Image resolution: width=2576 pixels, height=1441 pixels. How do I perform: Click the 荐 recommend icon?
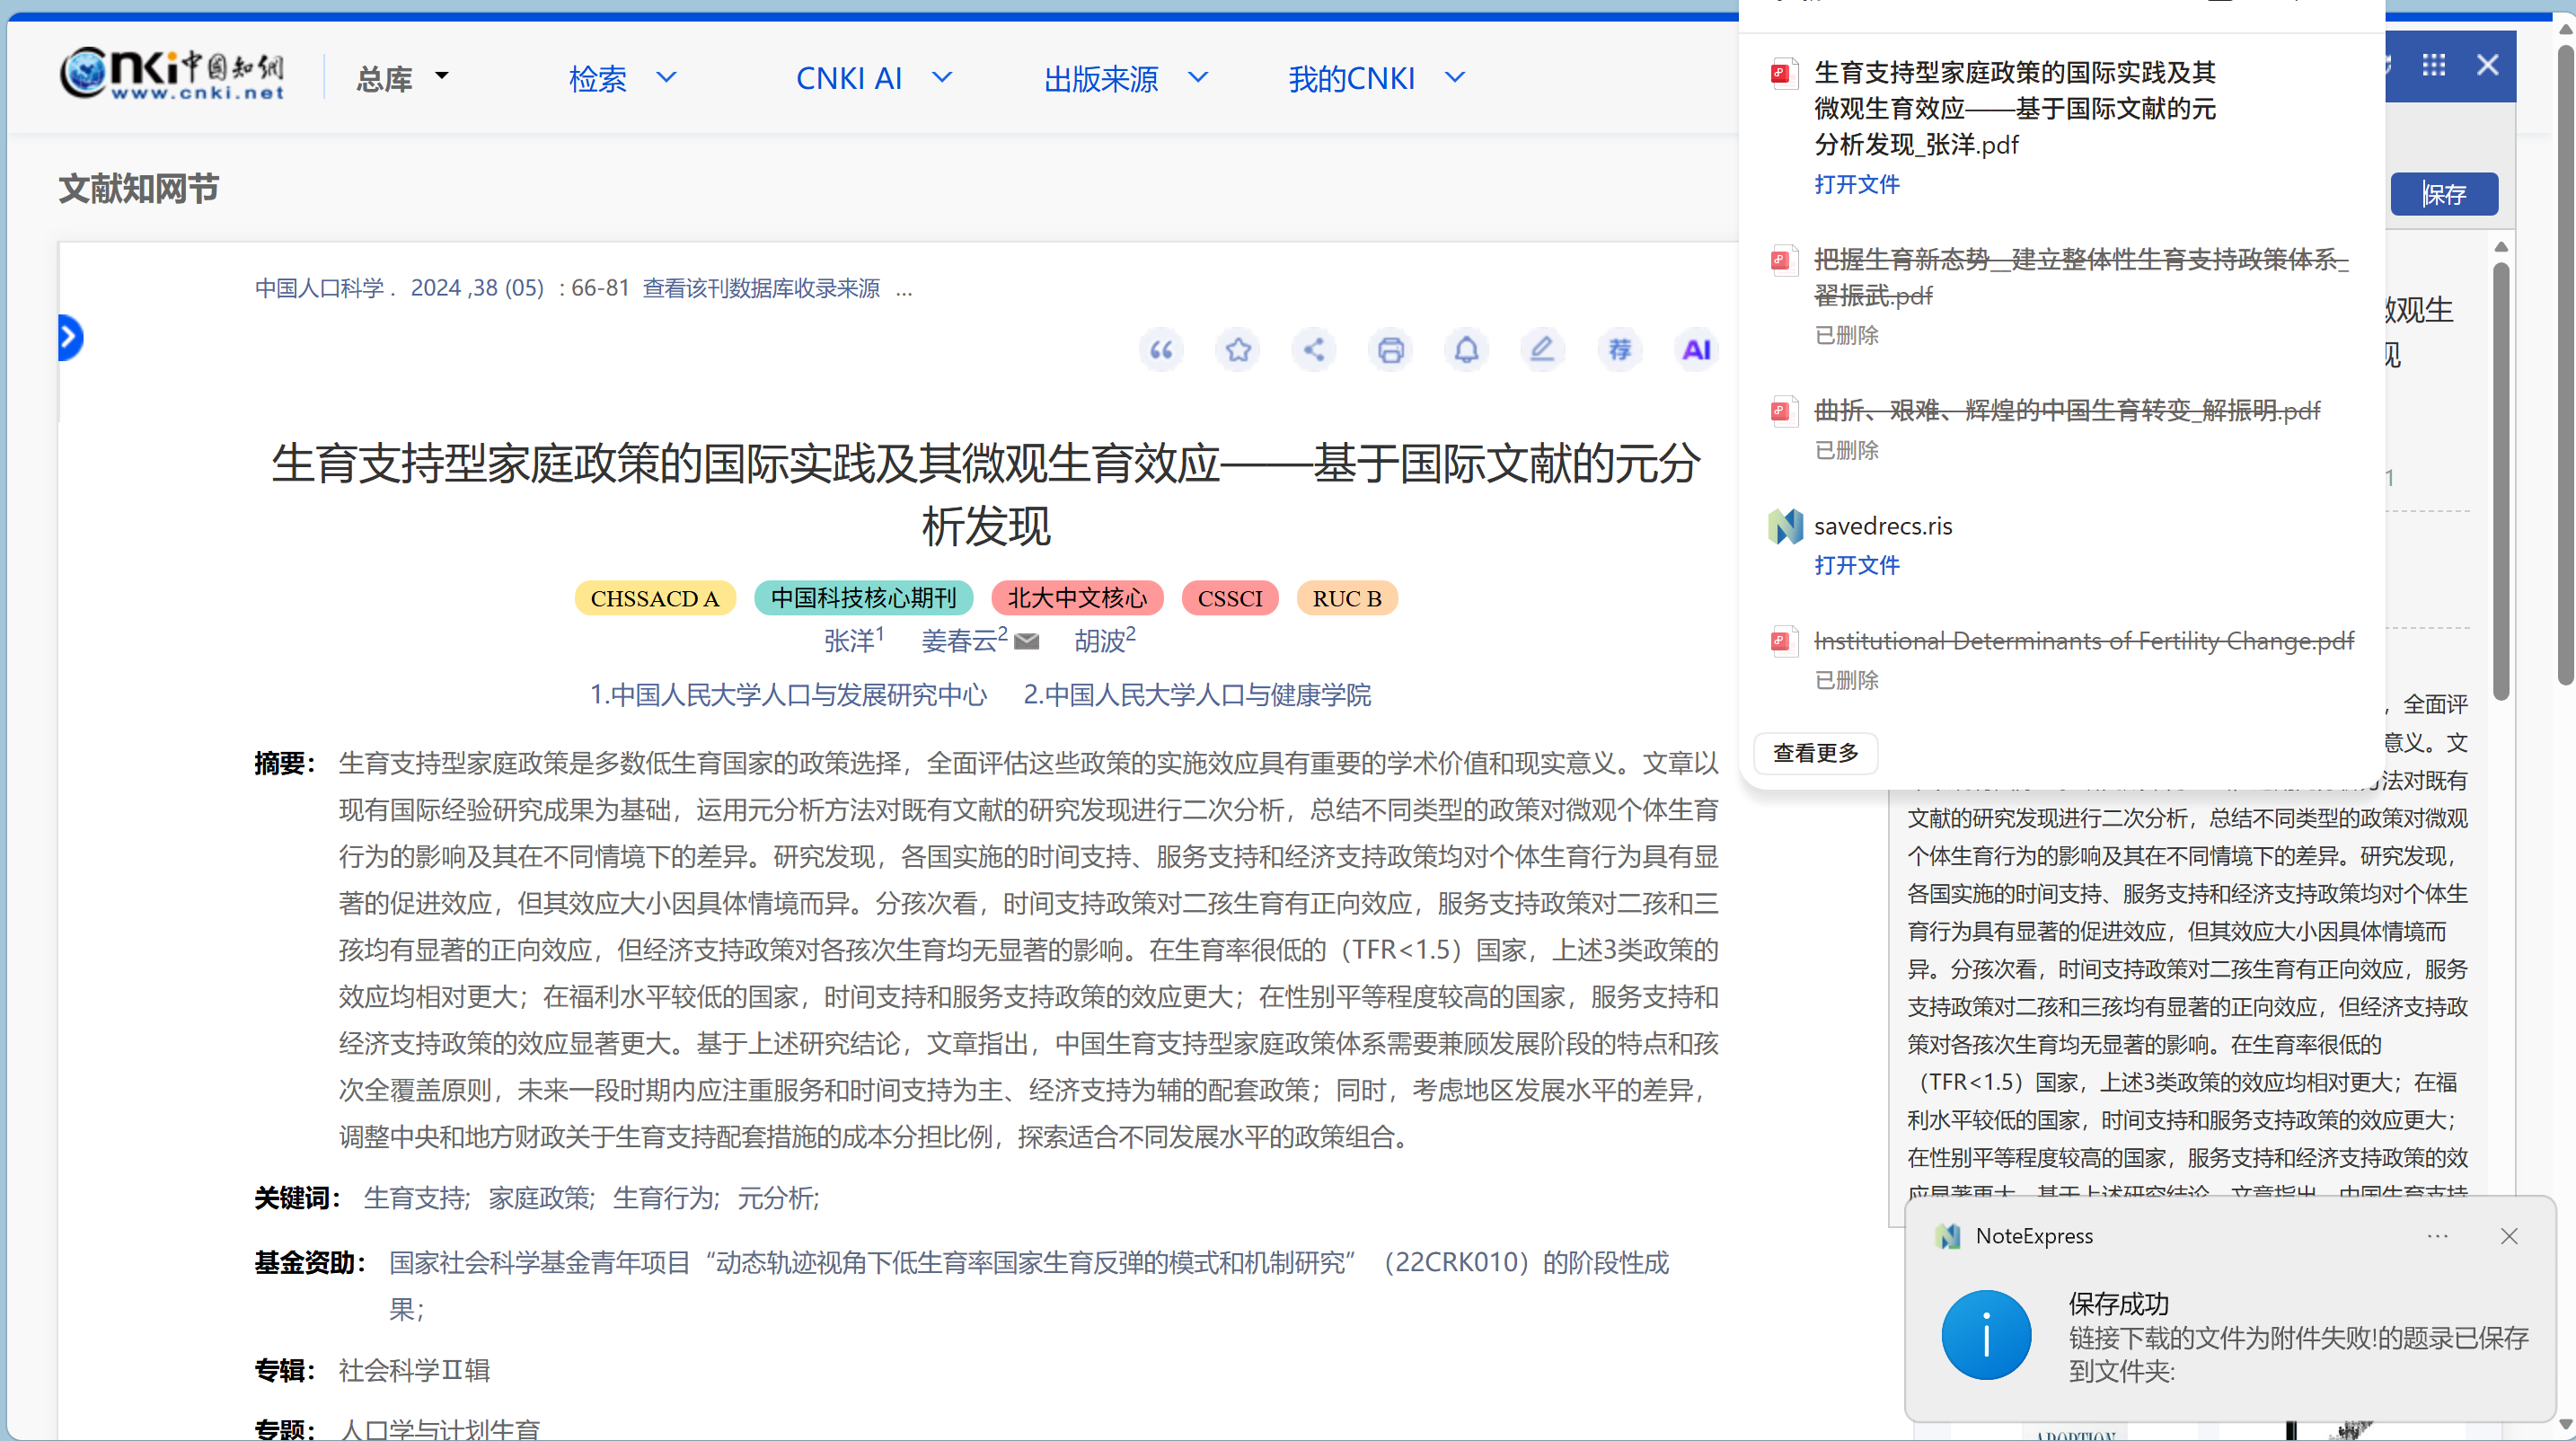click(1620, 350)
